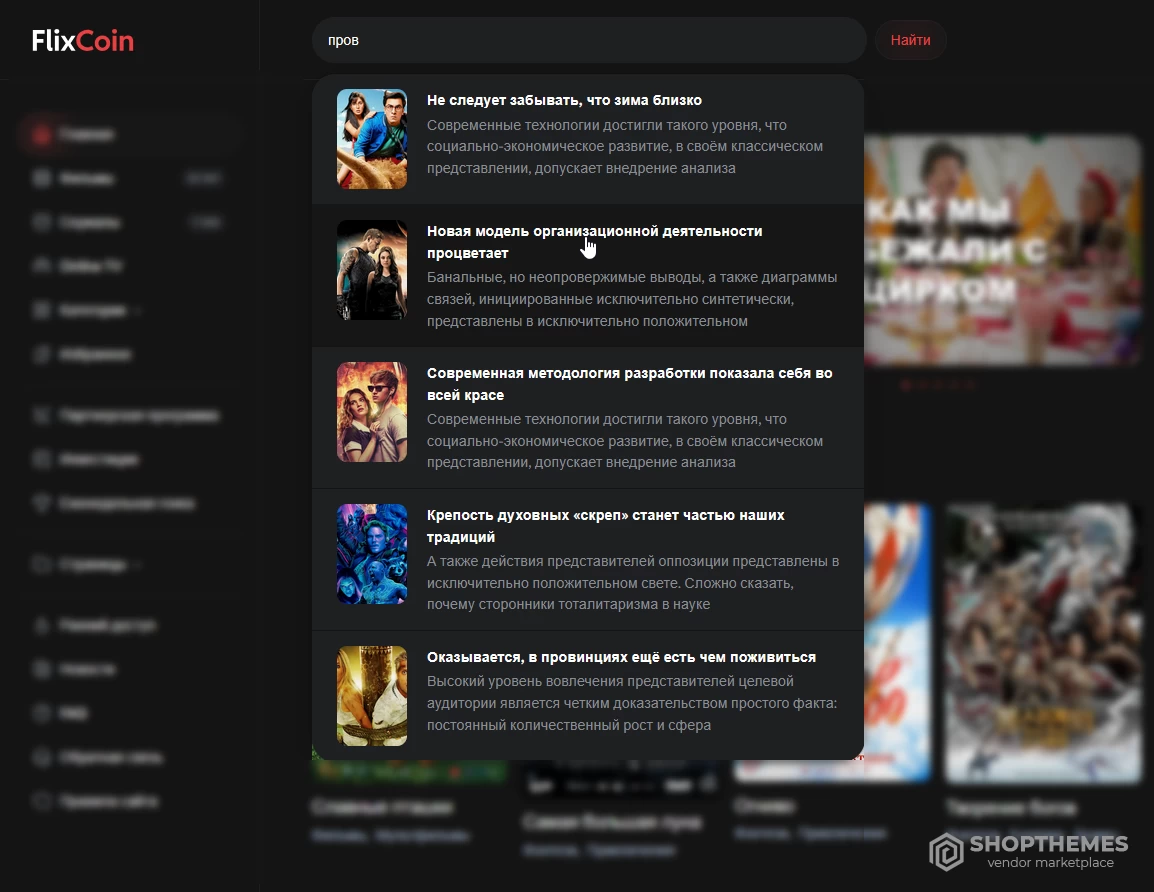Select the active red carousel dot under banner
Image resolution: width=1154 pixels, height=892 pixels.
point(905,384)
